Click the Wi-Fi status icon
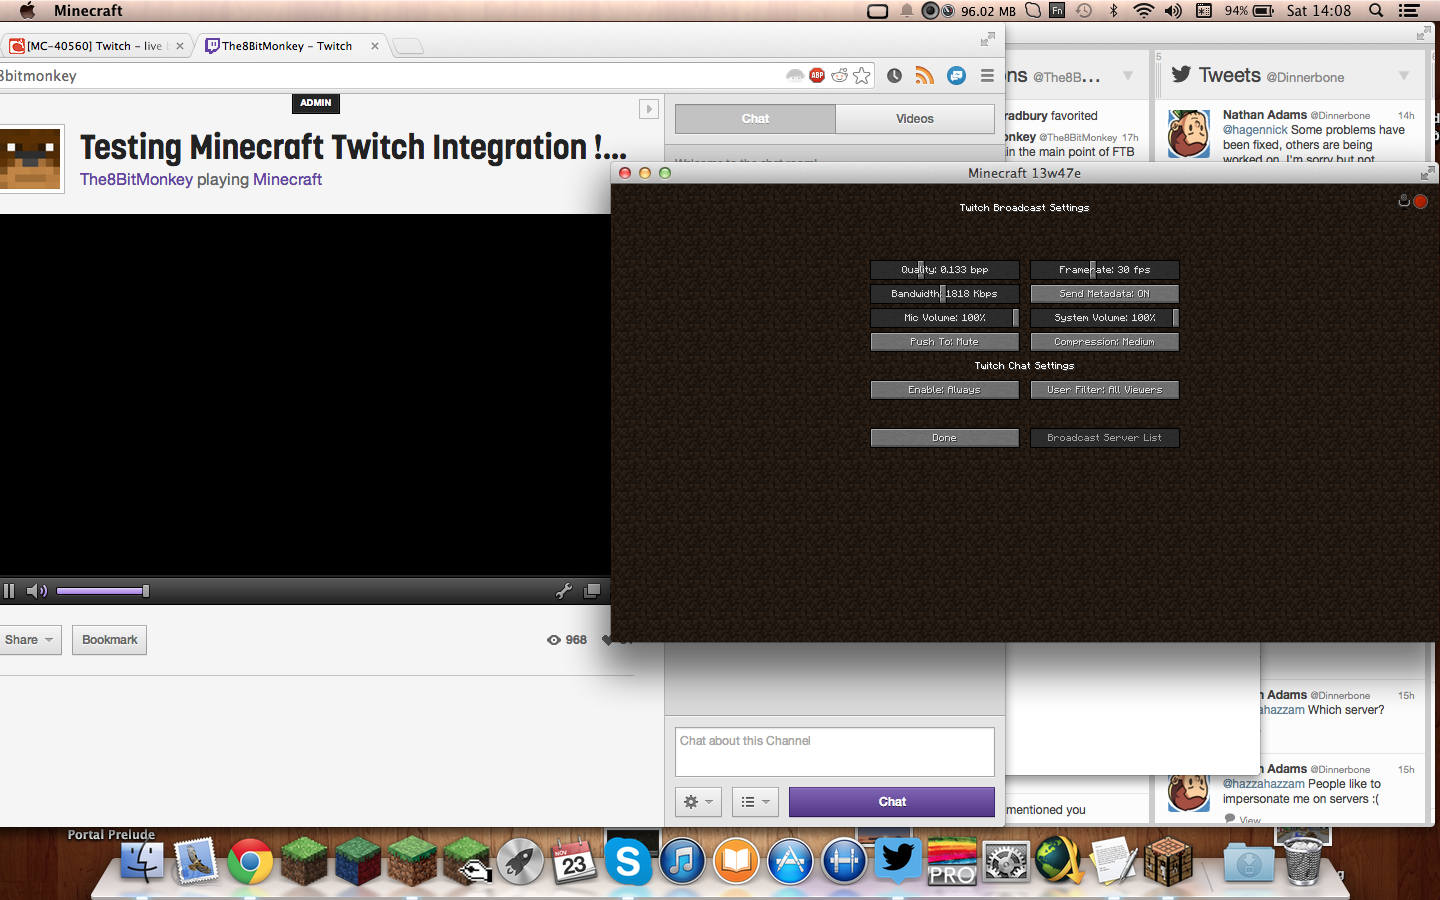The image size is (1440, 900). pos(1143,11)
